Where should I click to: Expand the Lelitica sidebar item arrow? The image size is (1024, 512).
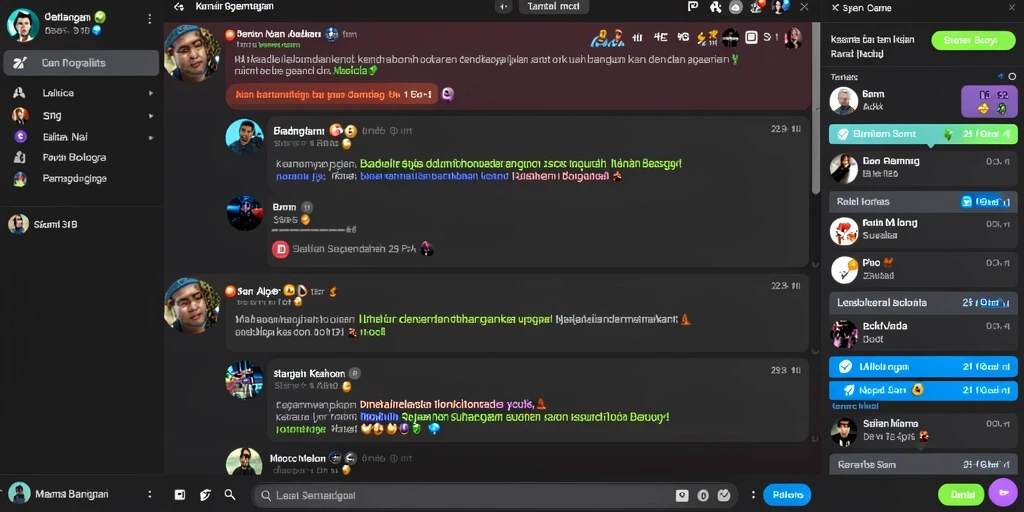[x=151, y=93]
